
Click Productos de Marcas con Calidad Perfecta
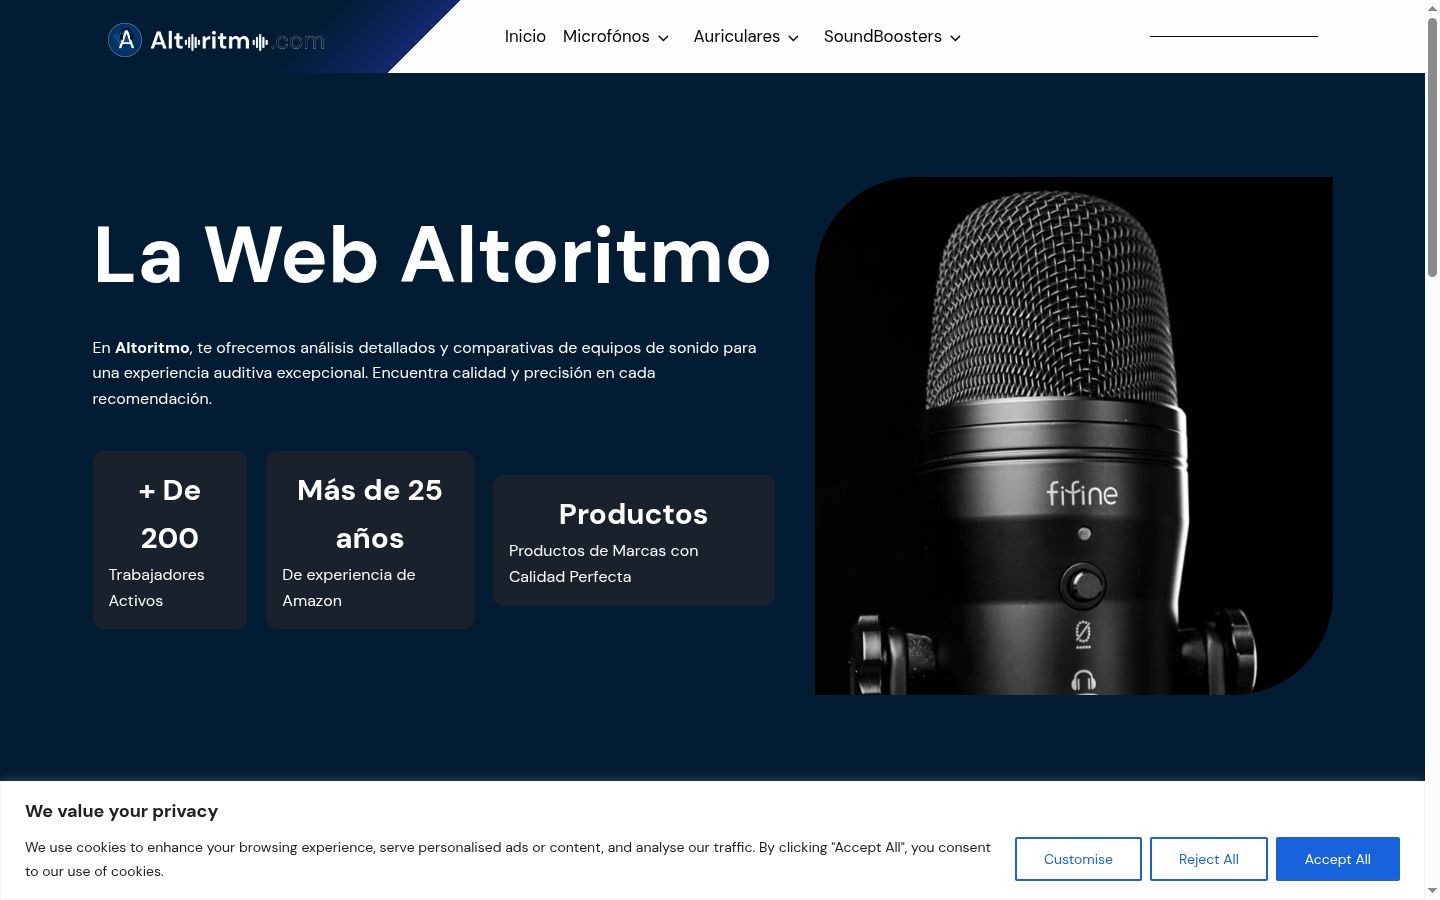point(604,564)
